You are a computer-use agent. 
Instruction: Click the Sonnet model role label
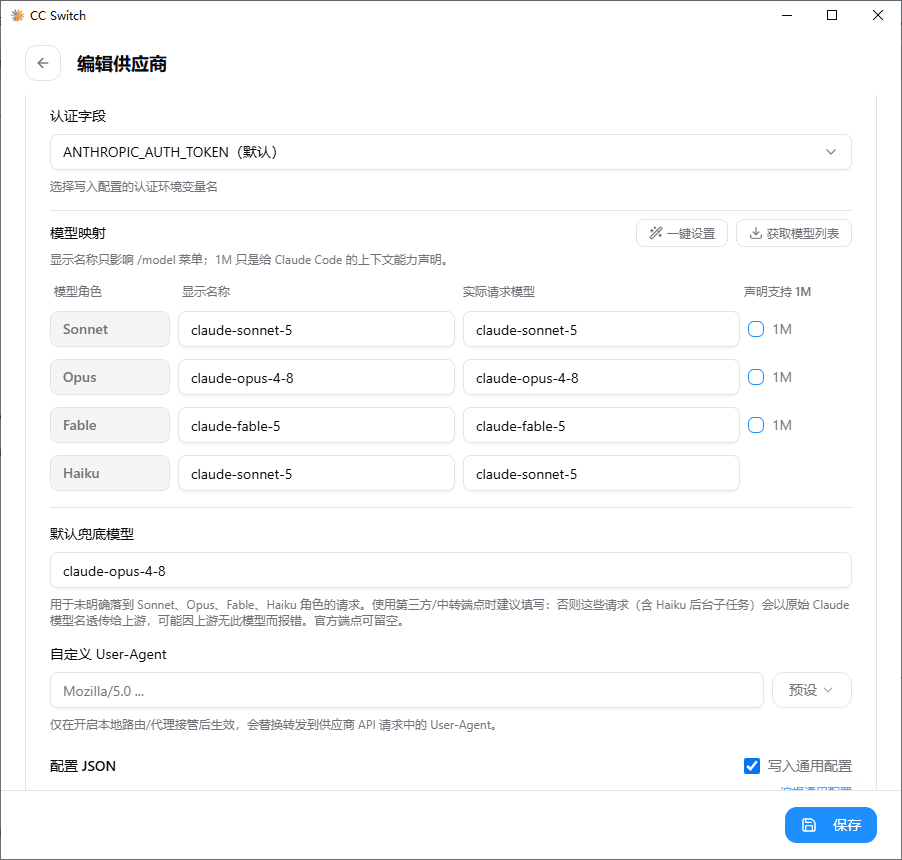tap(110, 329)
